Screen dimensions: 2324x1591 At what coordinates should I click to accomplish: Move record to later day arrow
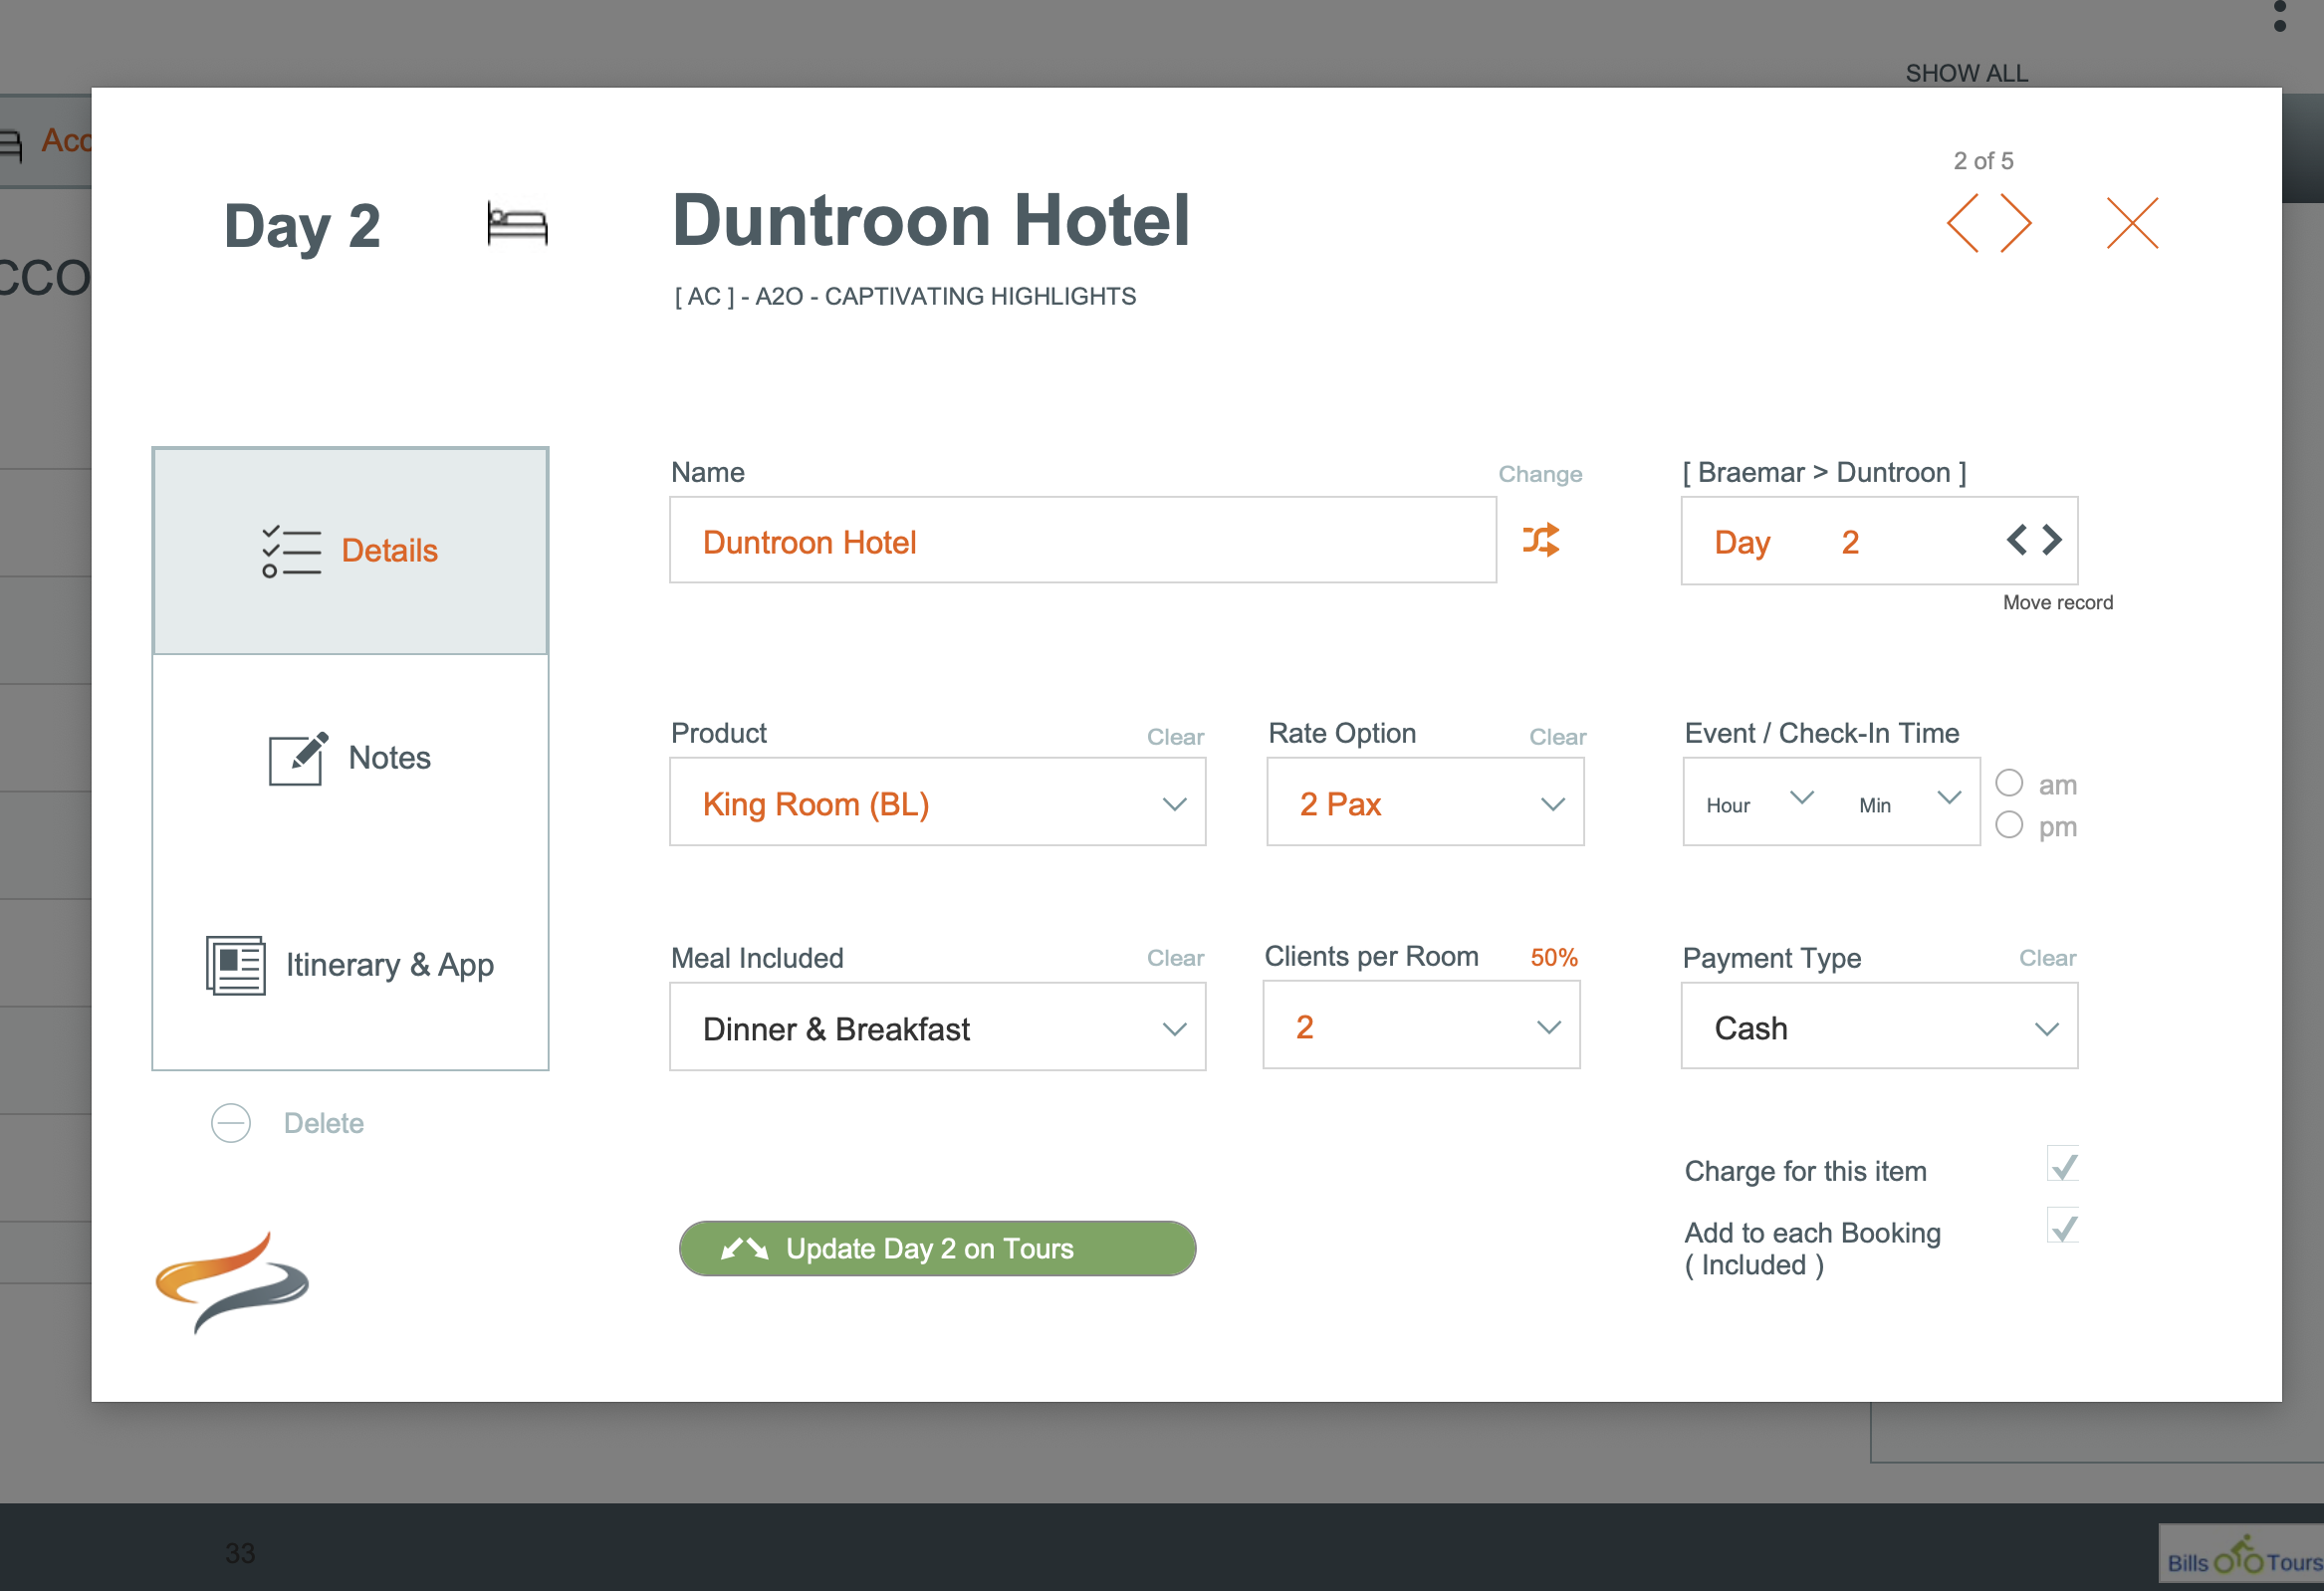point(2052,540)
